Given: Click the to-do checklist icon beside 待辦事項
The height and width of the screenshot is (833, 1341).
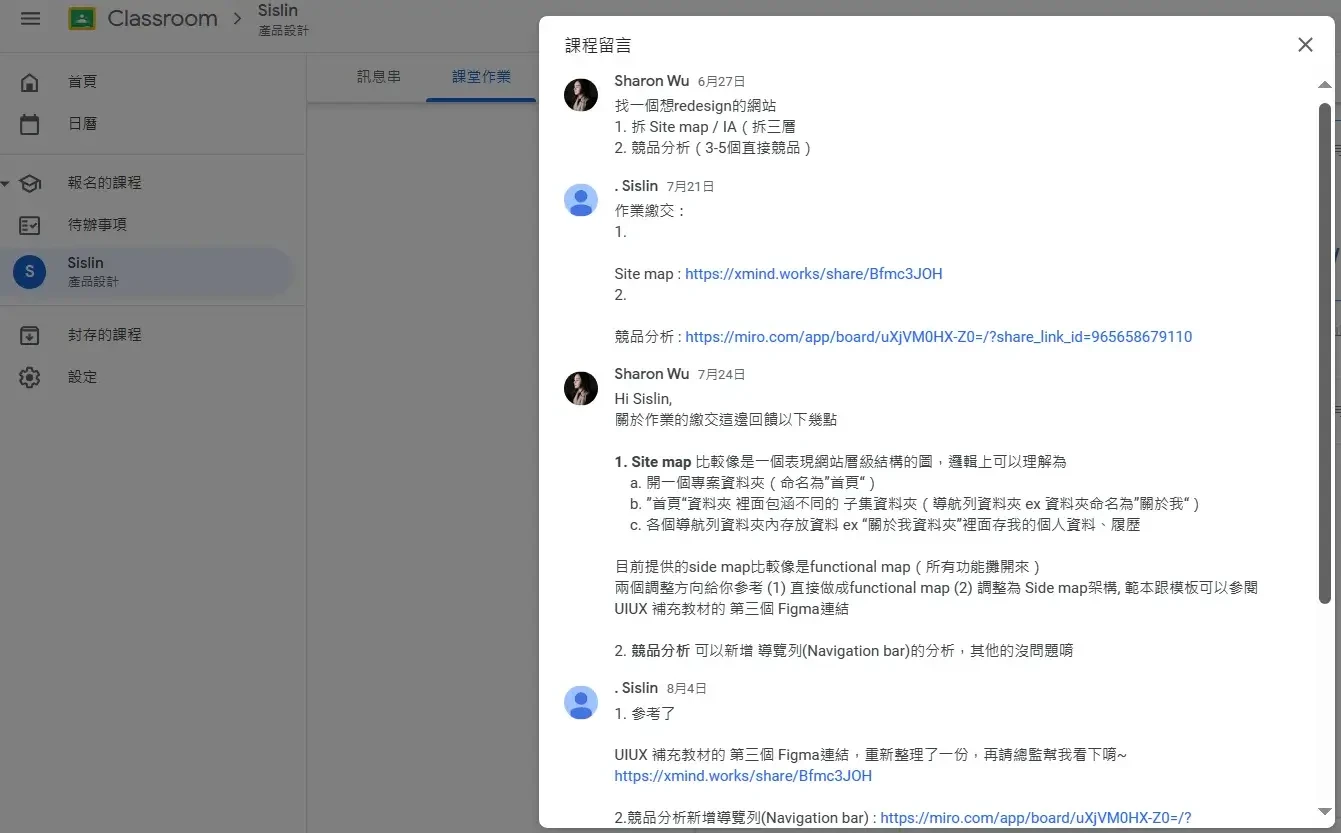Looking at the screenshot, I should [30, 225].
